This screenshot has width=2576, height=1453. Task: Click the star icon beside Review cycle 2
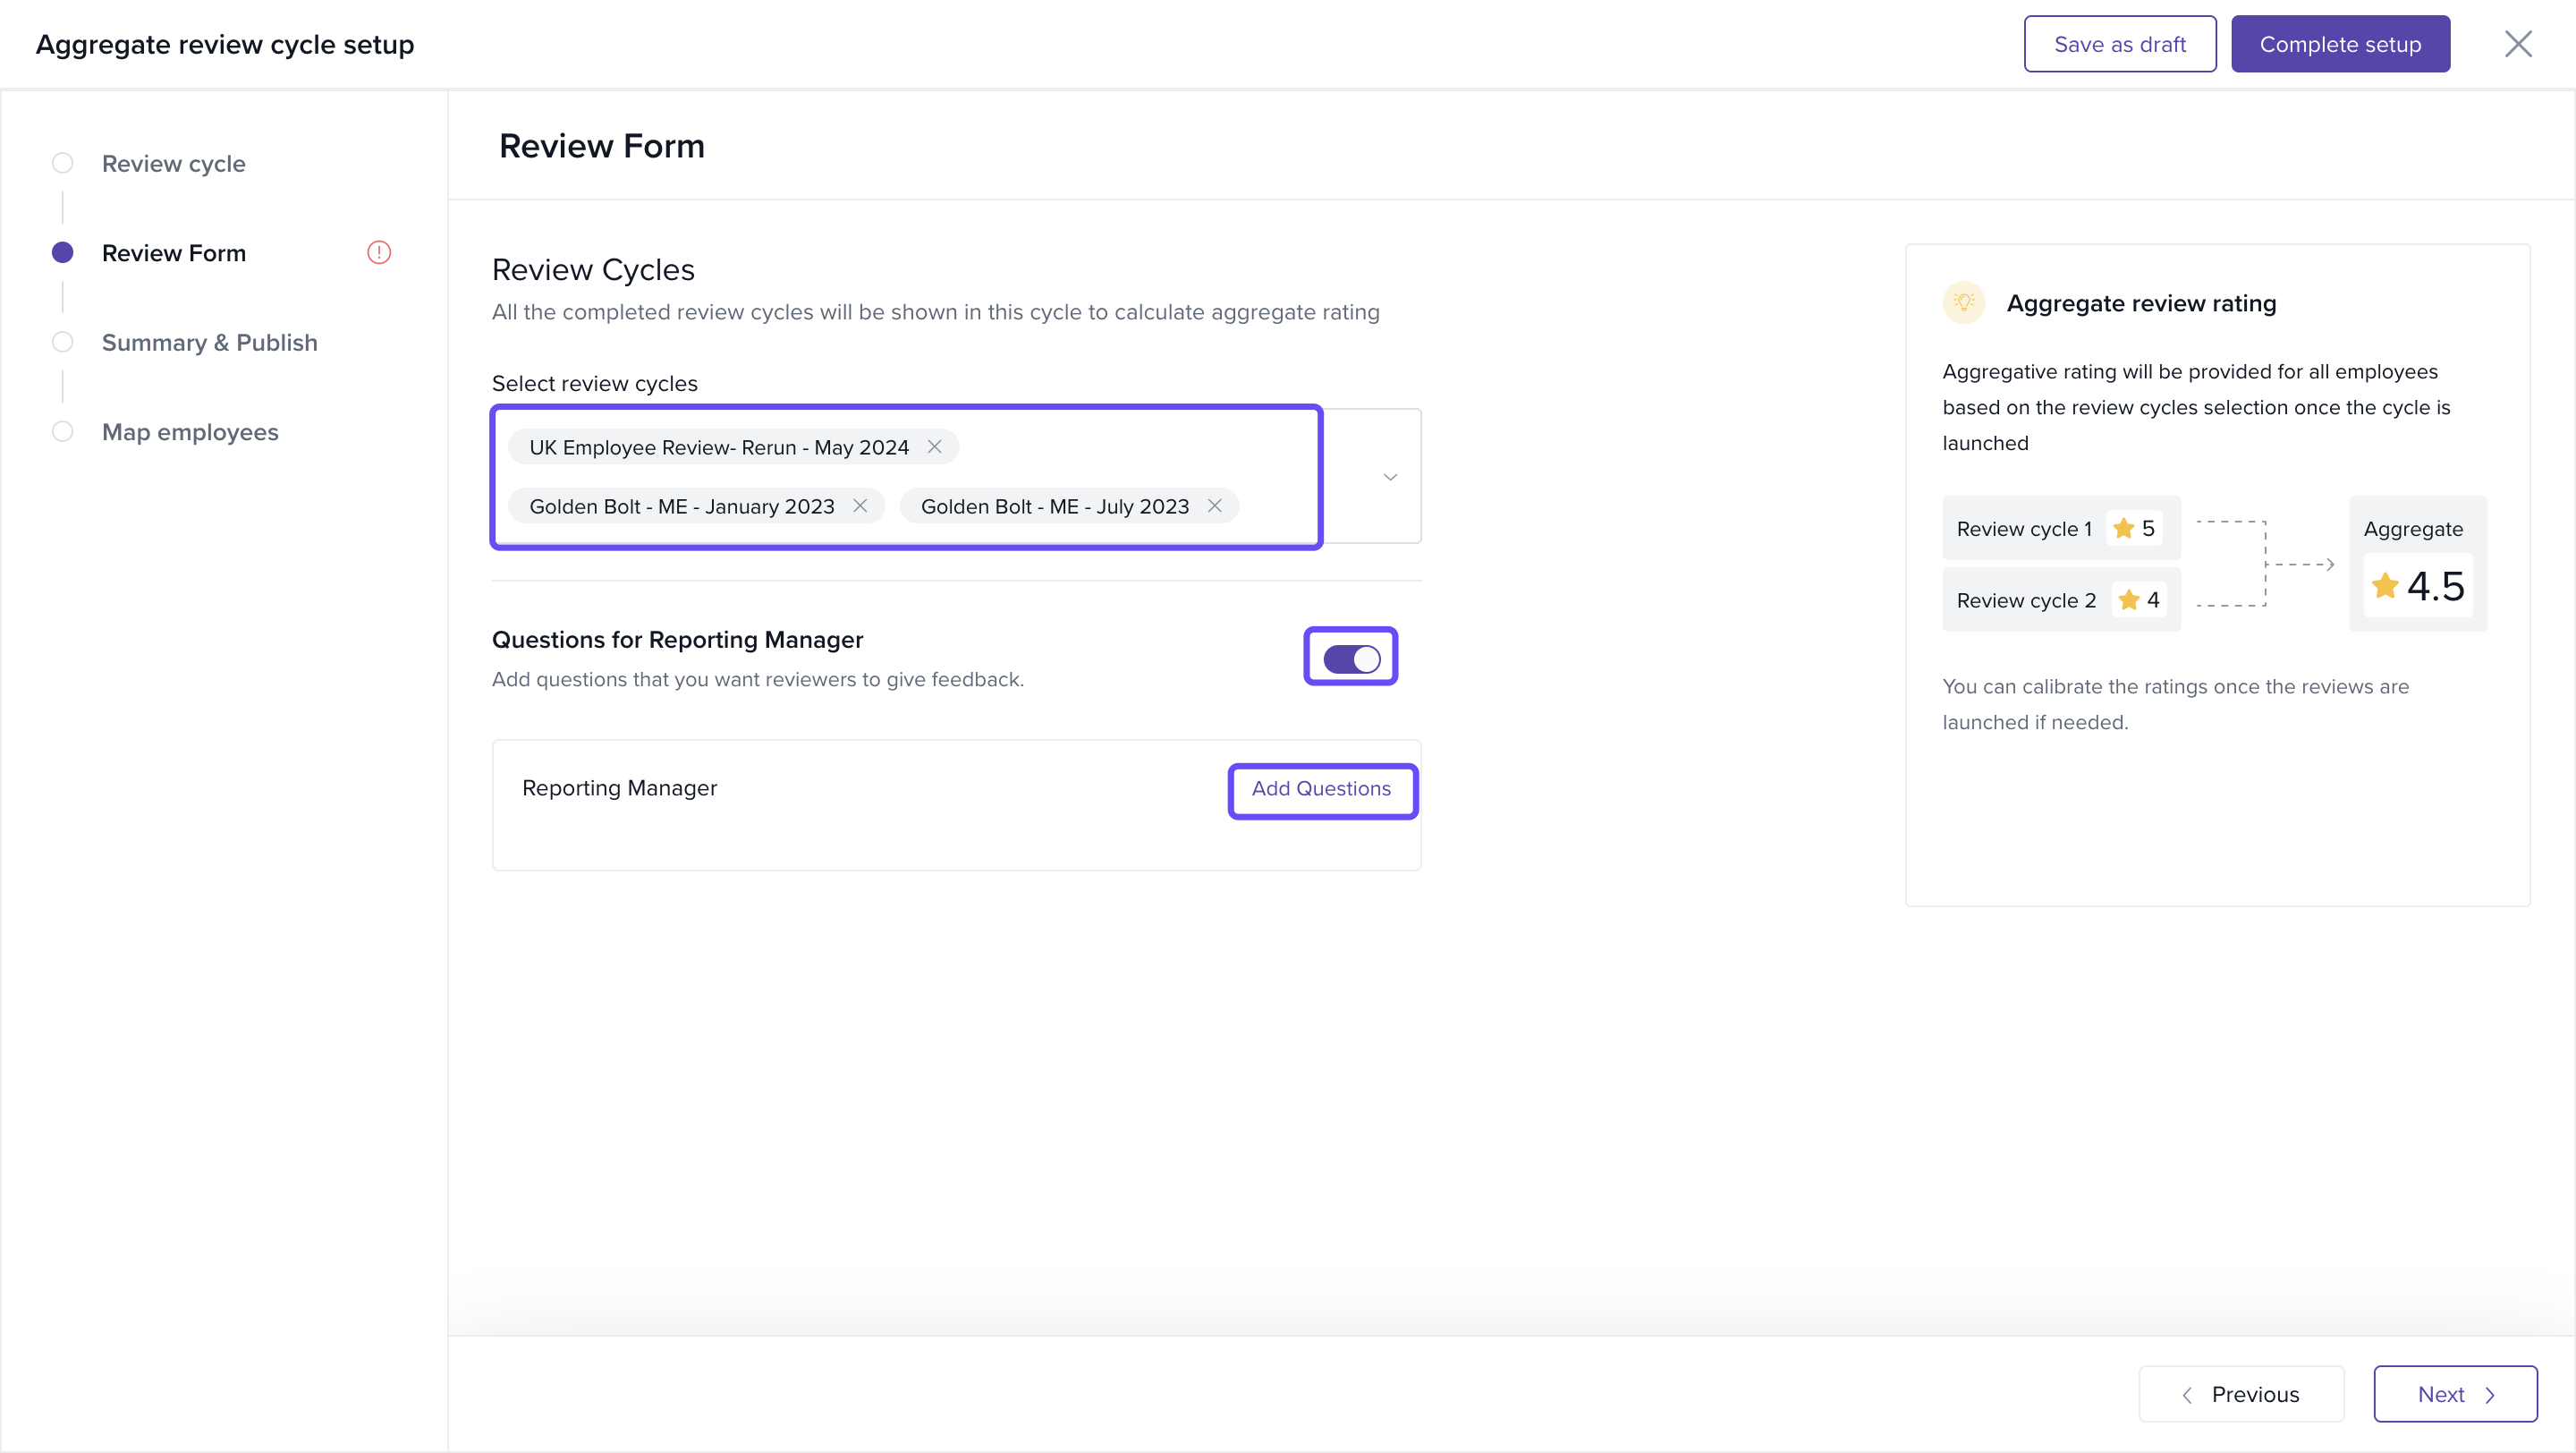pos(2128,600)
